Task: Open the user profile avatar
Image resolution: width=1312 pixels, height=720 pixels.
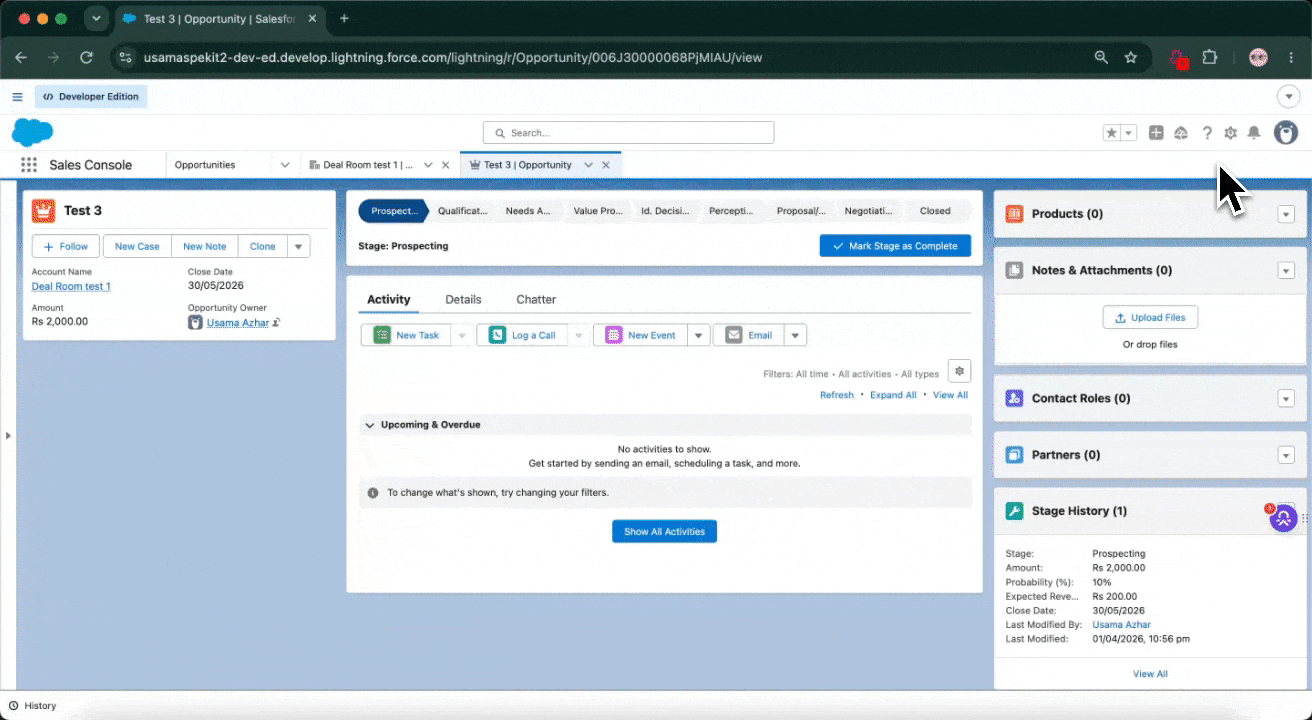Action: point(1285,133)
